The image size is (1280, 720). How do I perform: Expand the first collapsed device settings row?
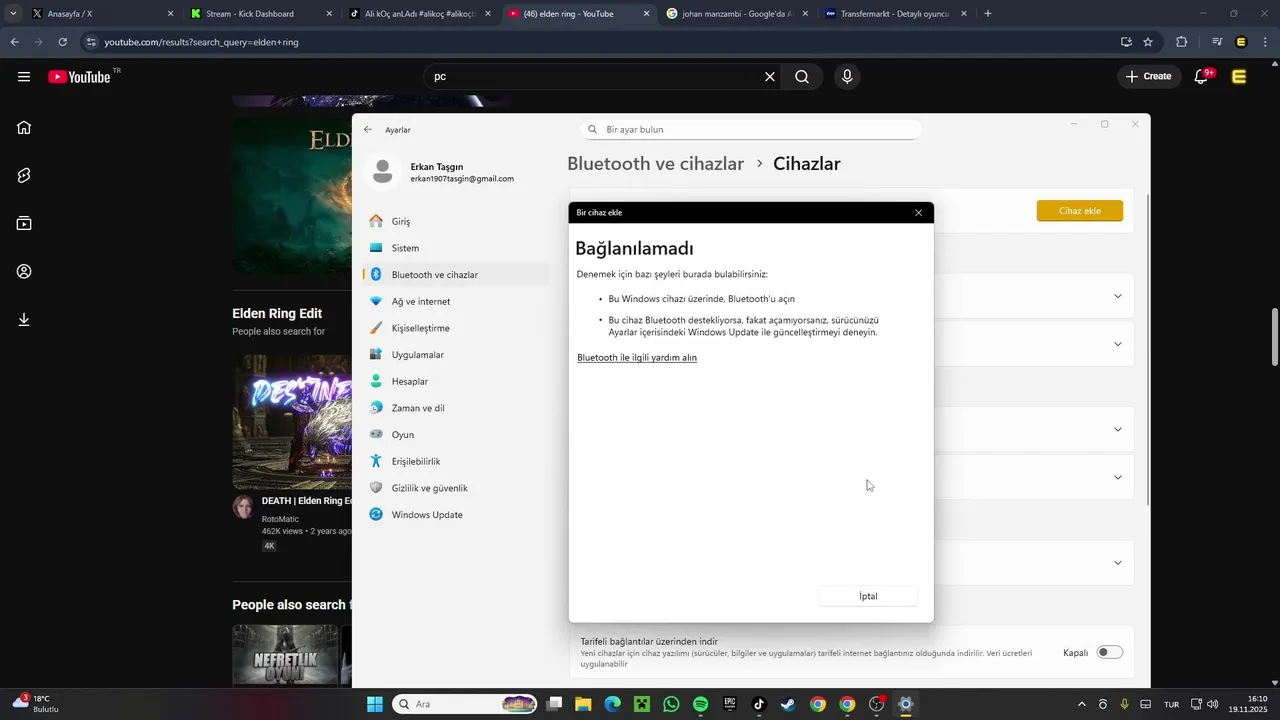pyautogui.click(x=1118, y=296)
